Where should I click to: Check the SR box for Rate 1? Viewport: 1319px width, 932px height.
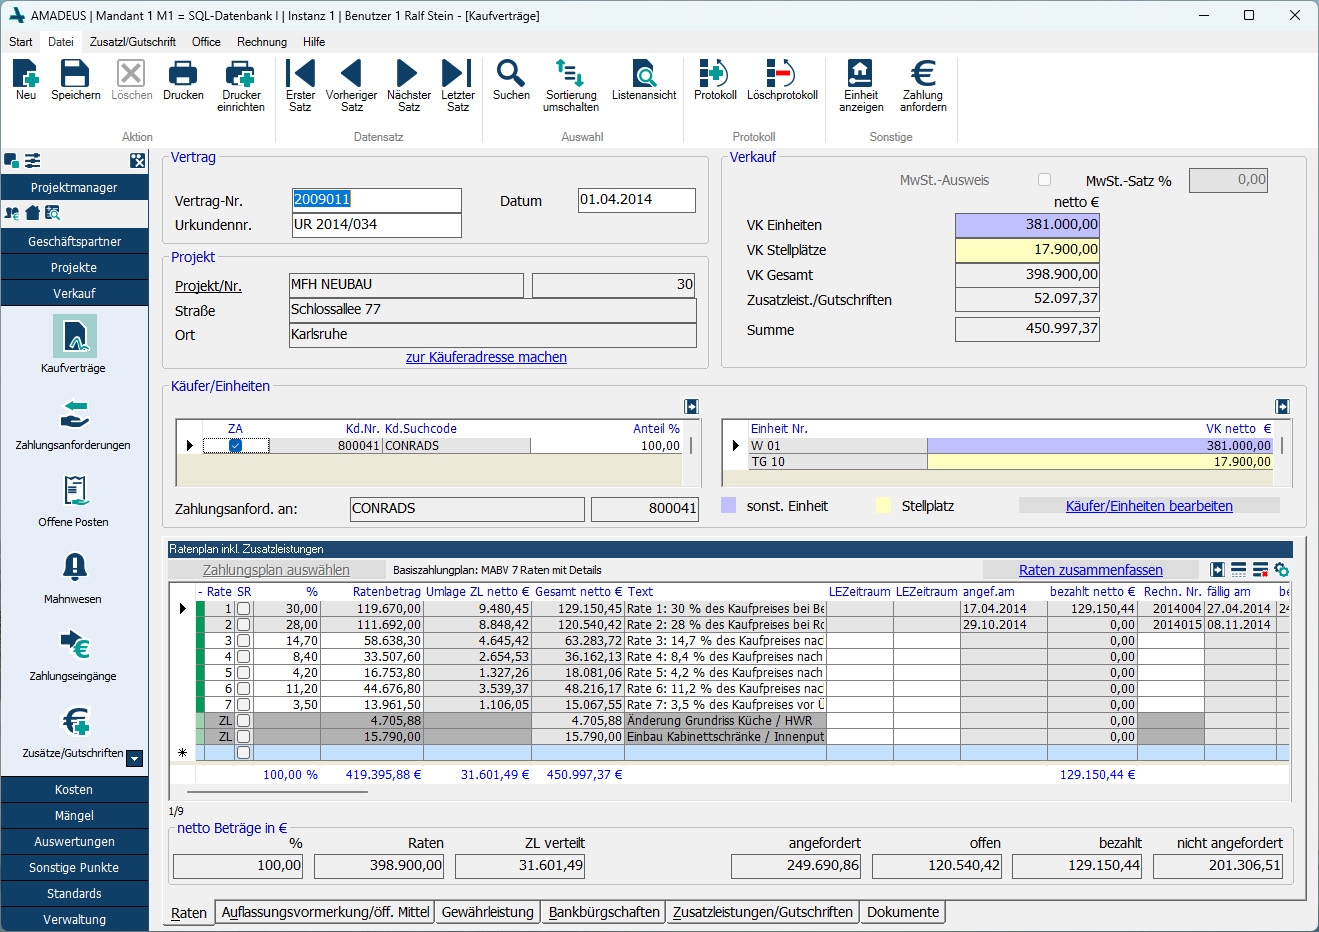pyautogui.click(x=243, y=608)
